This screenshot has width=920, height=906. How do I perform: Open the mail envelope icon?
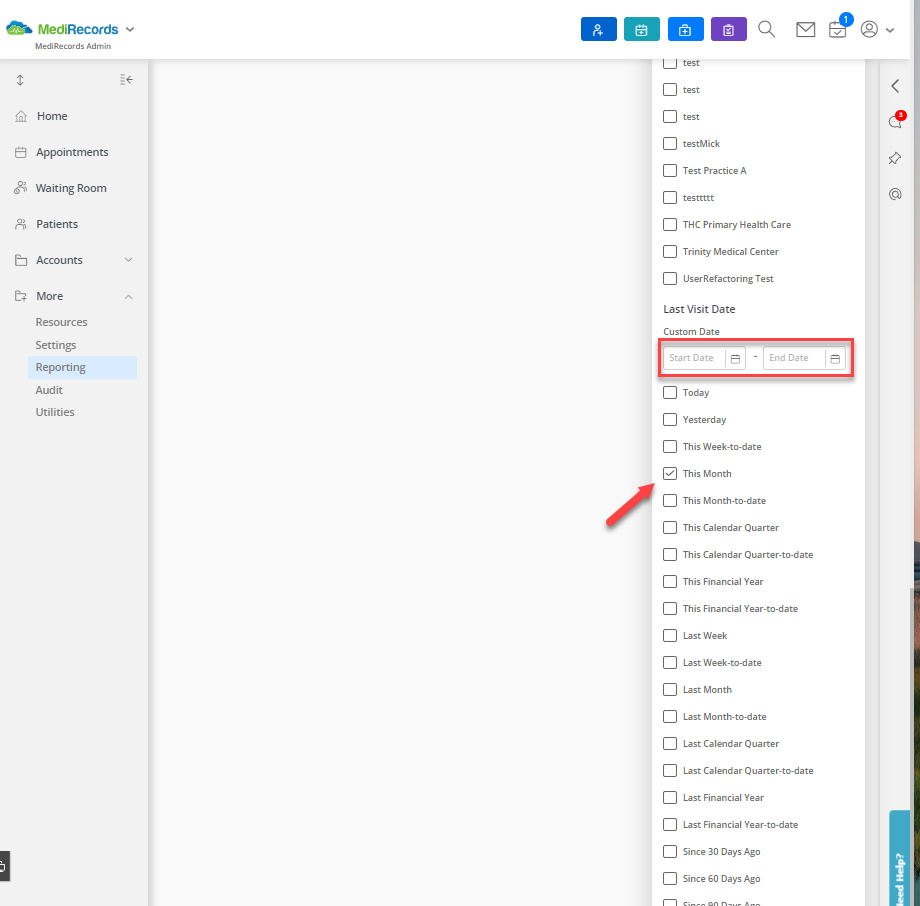(806, 29)
